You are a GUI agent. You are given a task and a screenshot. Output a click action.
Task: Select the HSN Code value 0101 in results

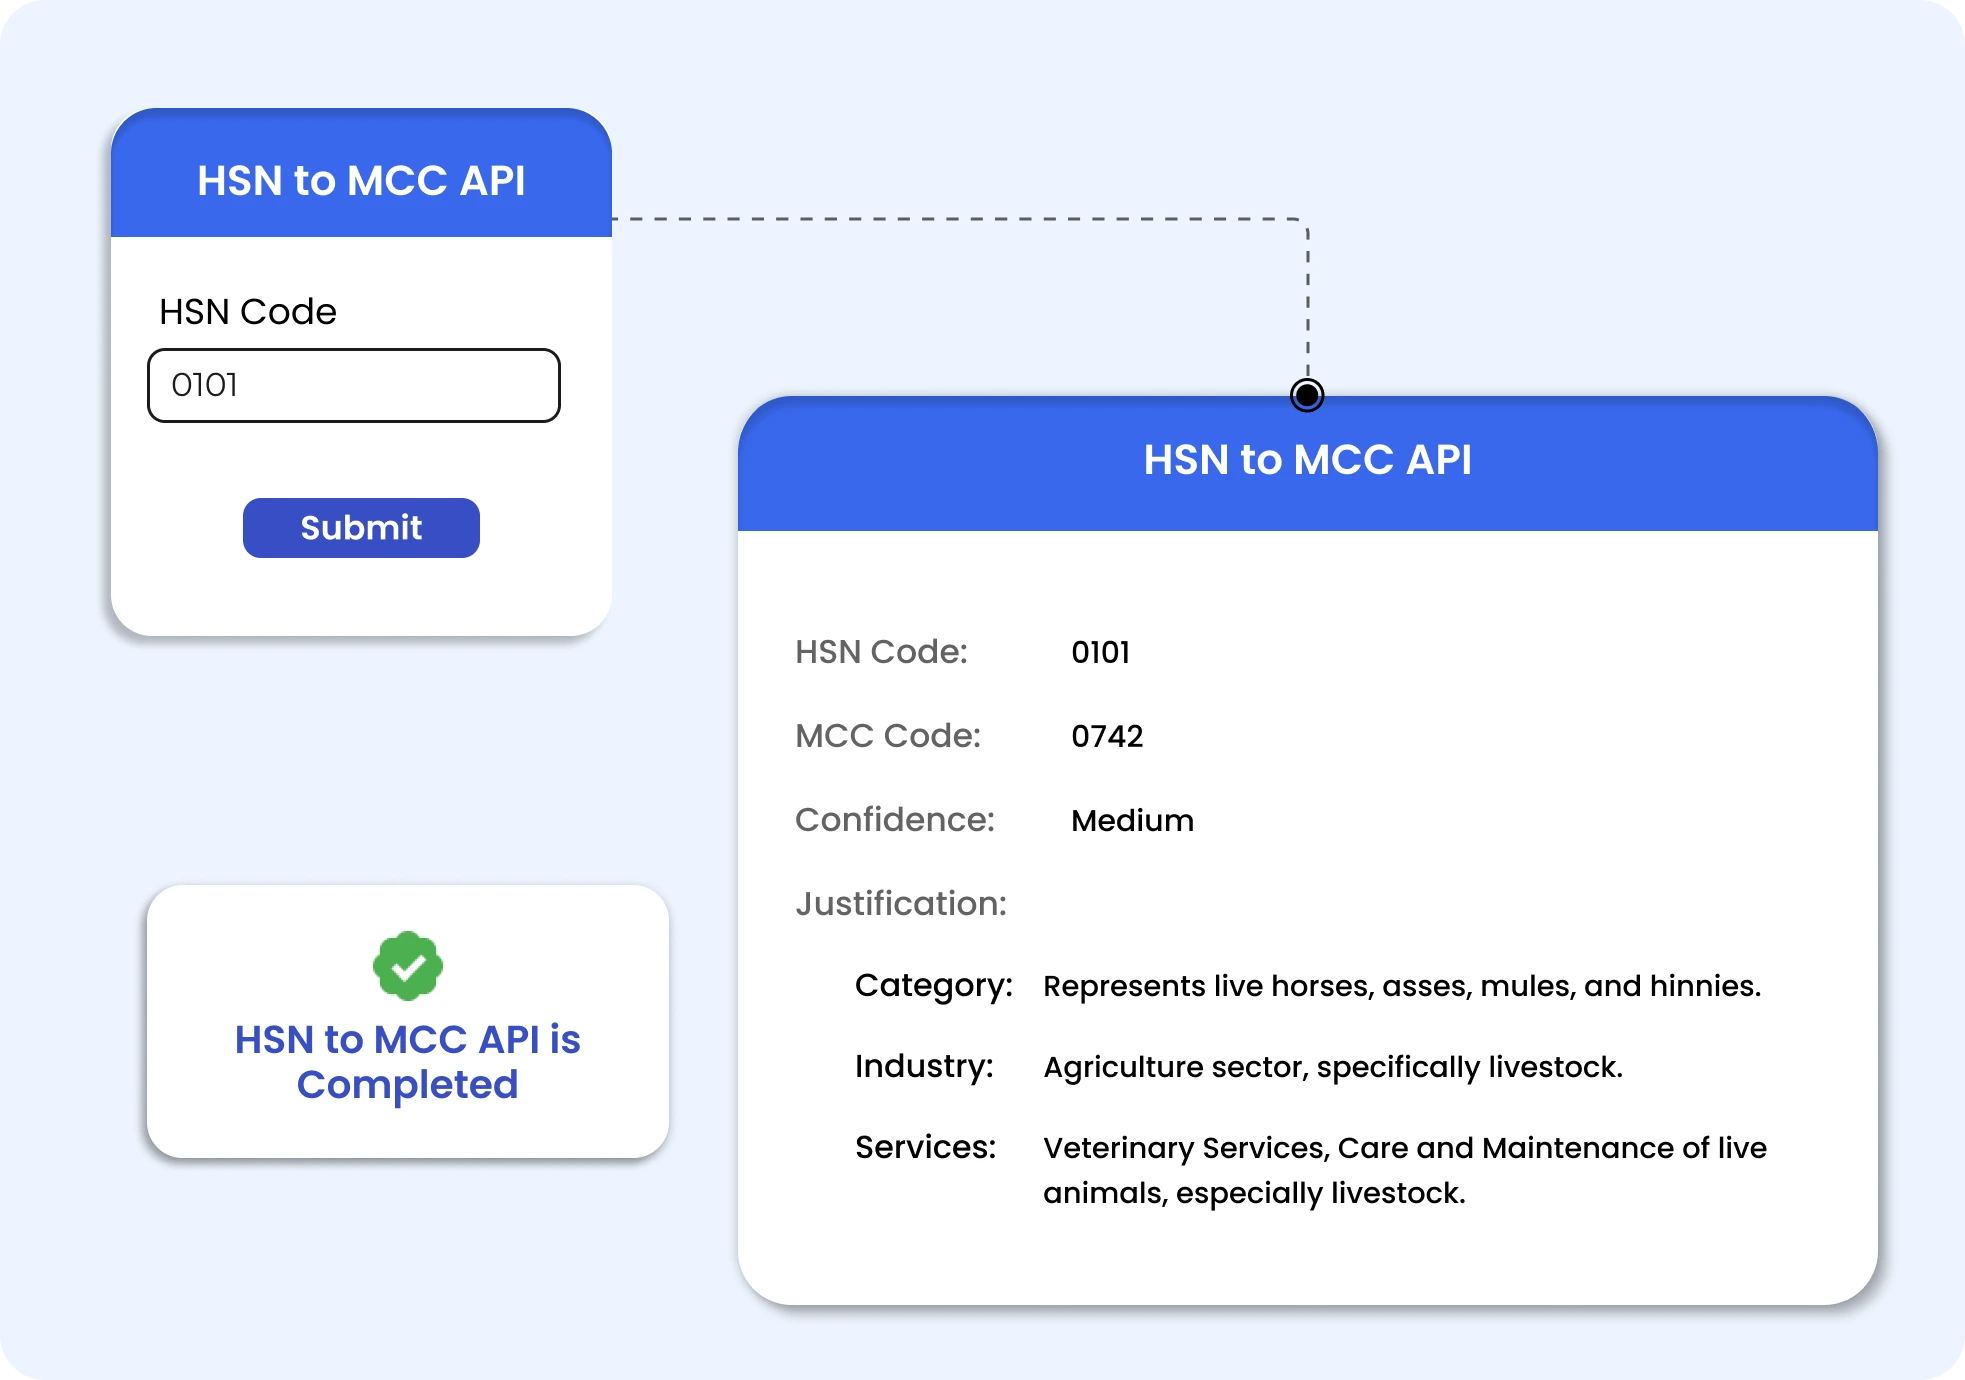[1100, 653]
